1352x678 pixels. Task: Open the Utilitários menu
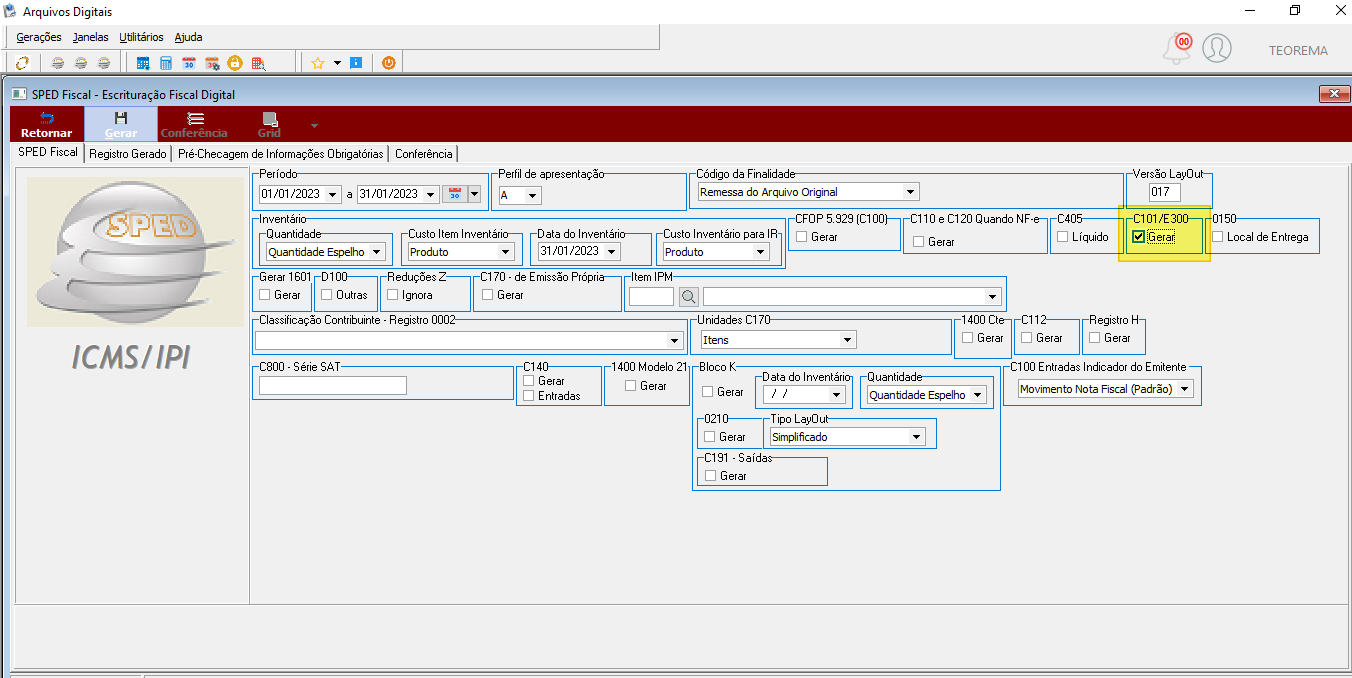tap(141, 37)
